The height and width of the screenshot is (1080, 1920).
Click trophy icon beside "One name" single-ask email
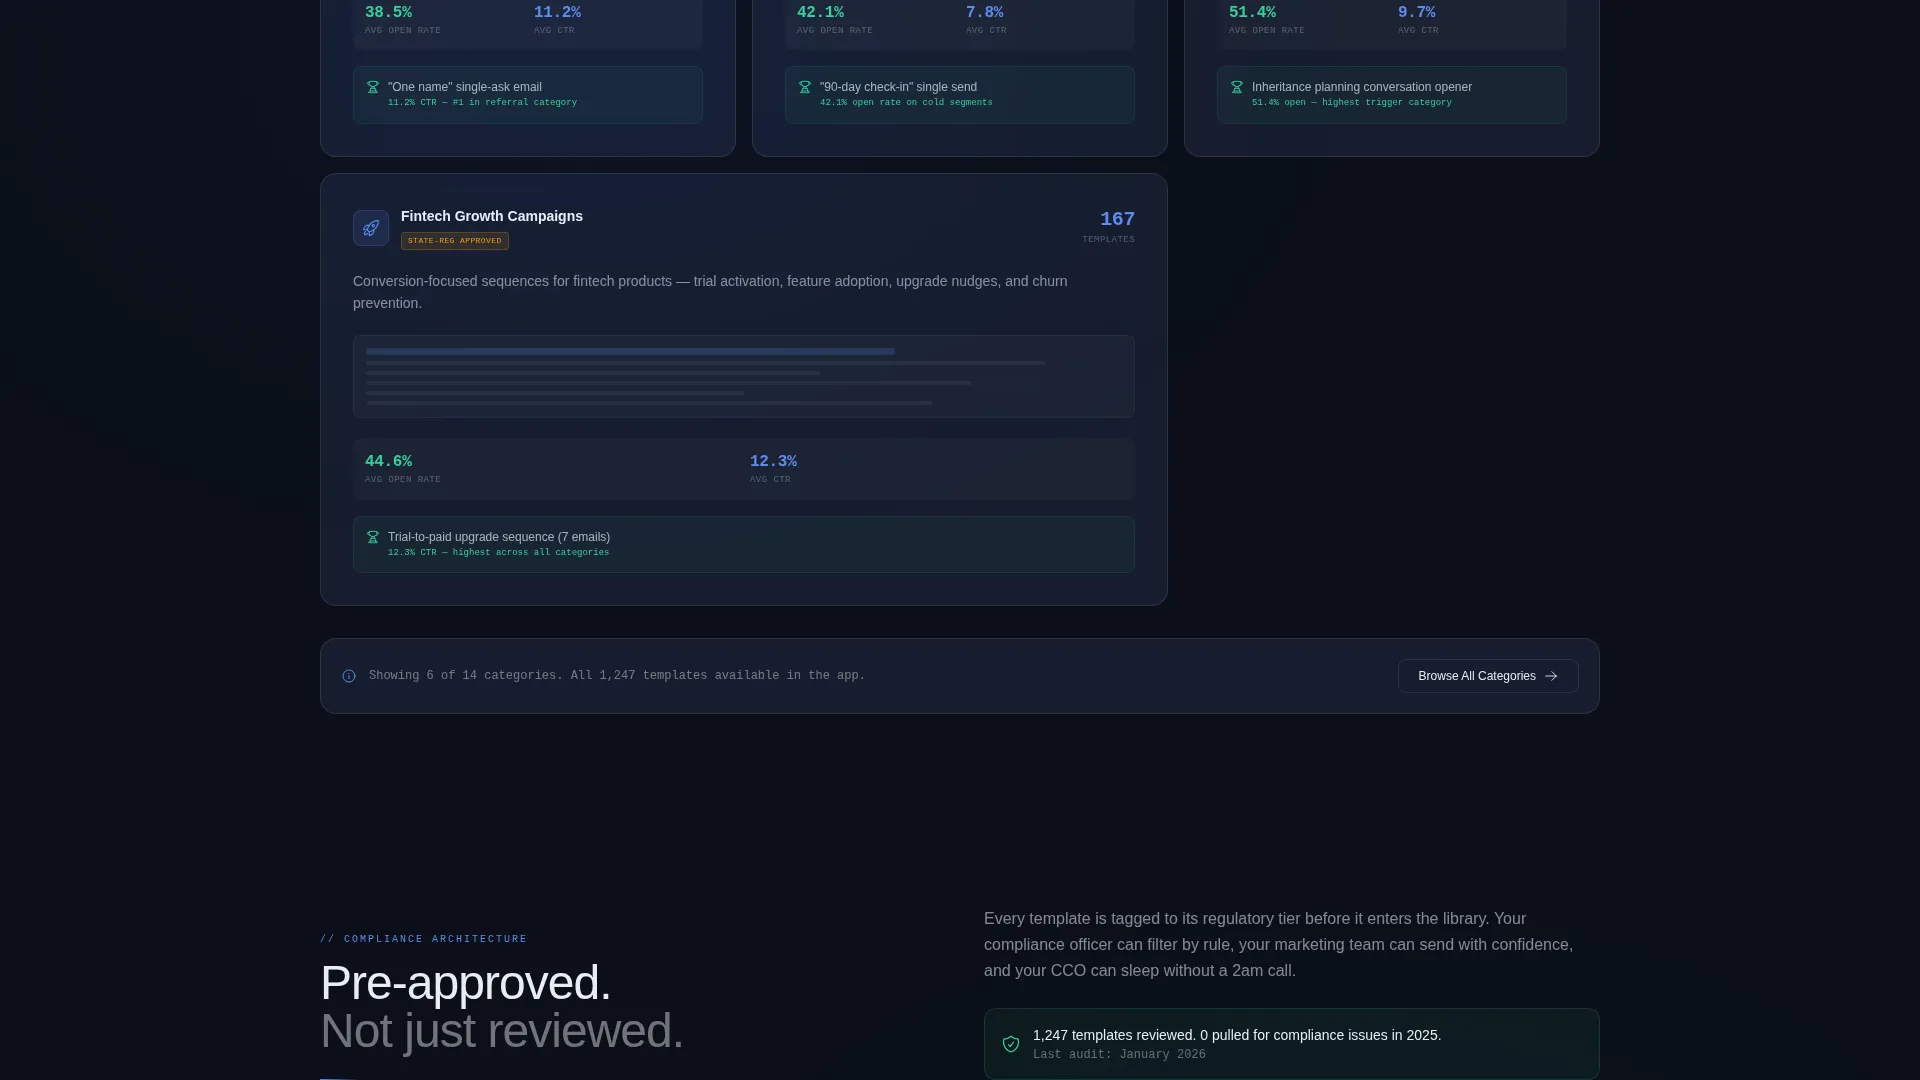coord(373,88)
